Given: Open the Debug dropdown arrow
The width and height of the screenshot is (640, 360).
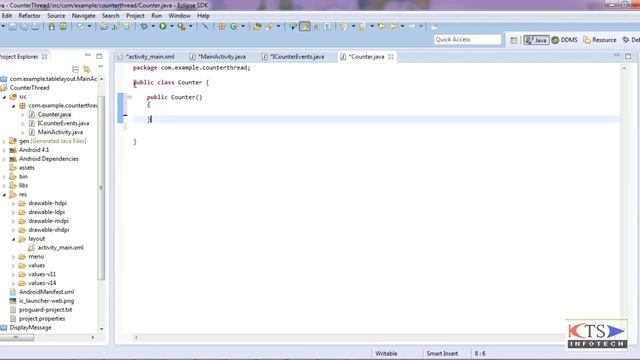Looking at the screenshot, I should tap(153, 27).
